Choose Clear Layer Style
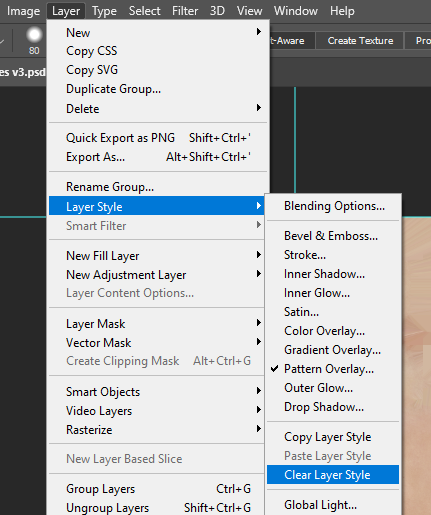This screenshot has width=431, height=515. (333, 475)
